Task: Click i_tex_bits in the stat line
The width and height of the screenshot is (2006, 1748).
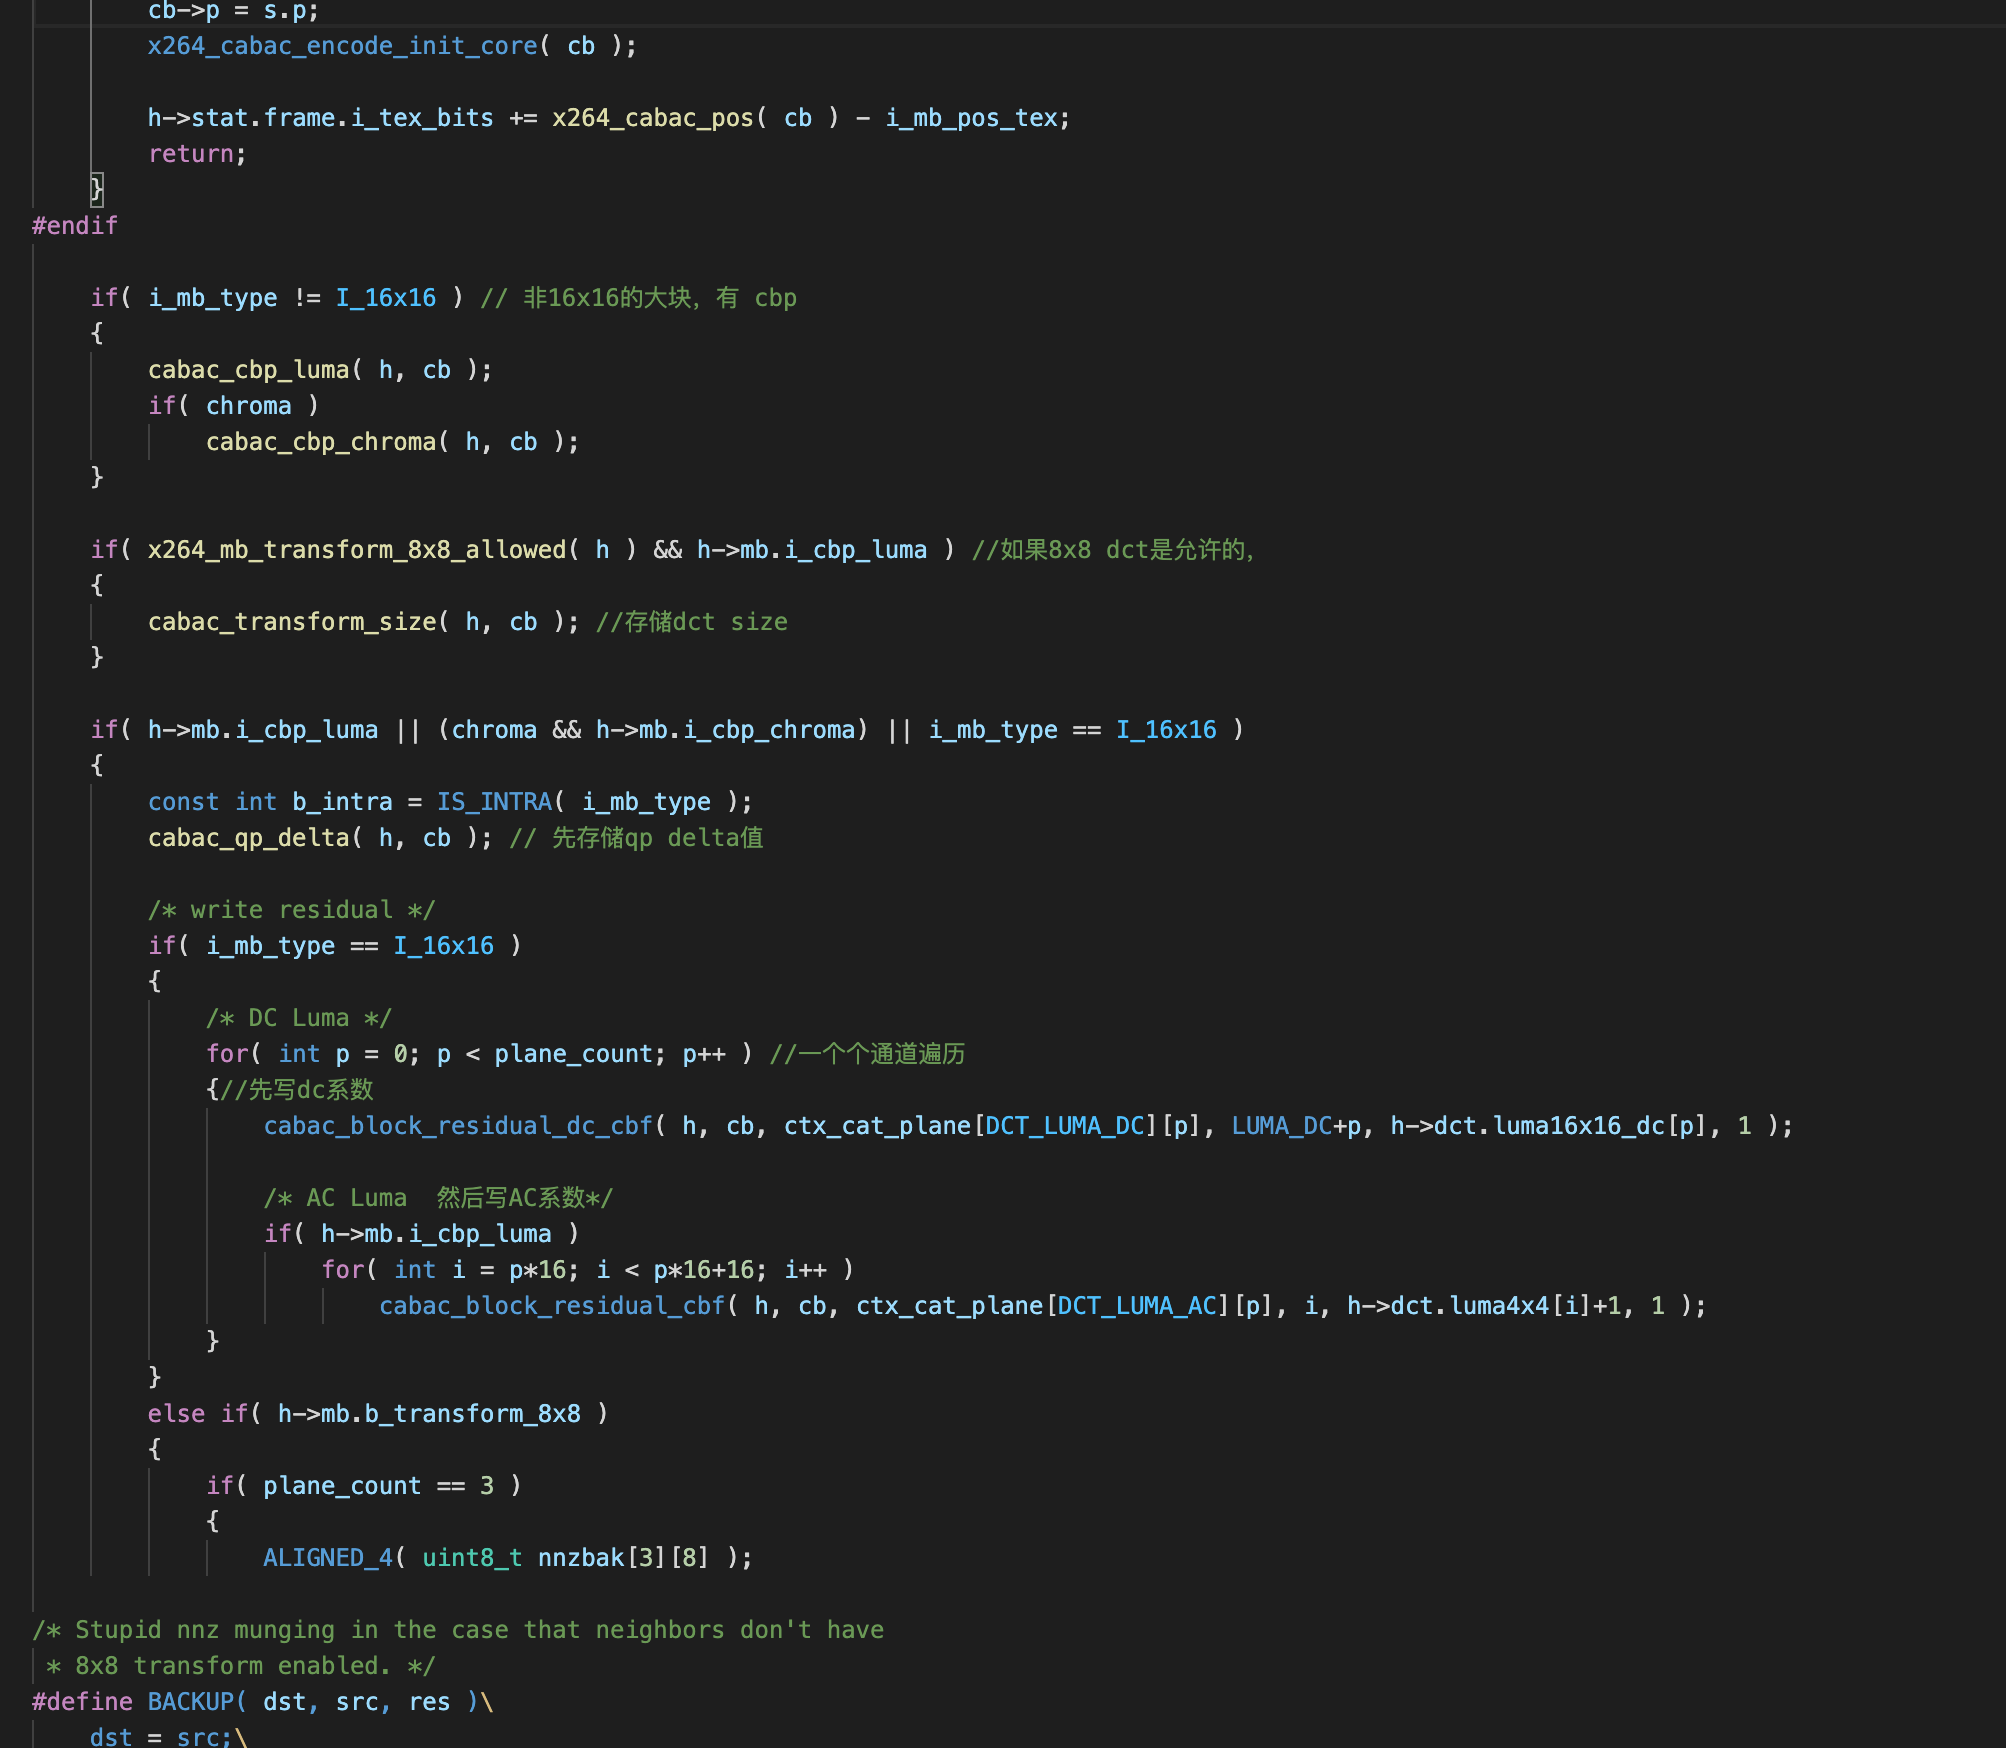Action: tap(422, 118)
